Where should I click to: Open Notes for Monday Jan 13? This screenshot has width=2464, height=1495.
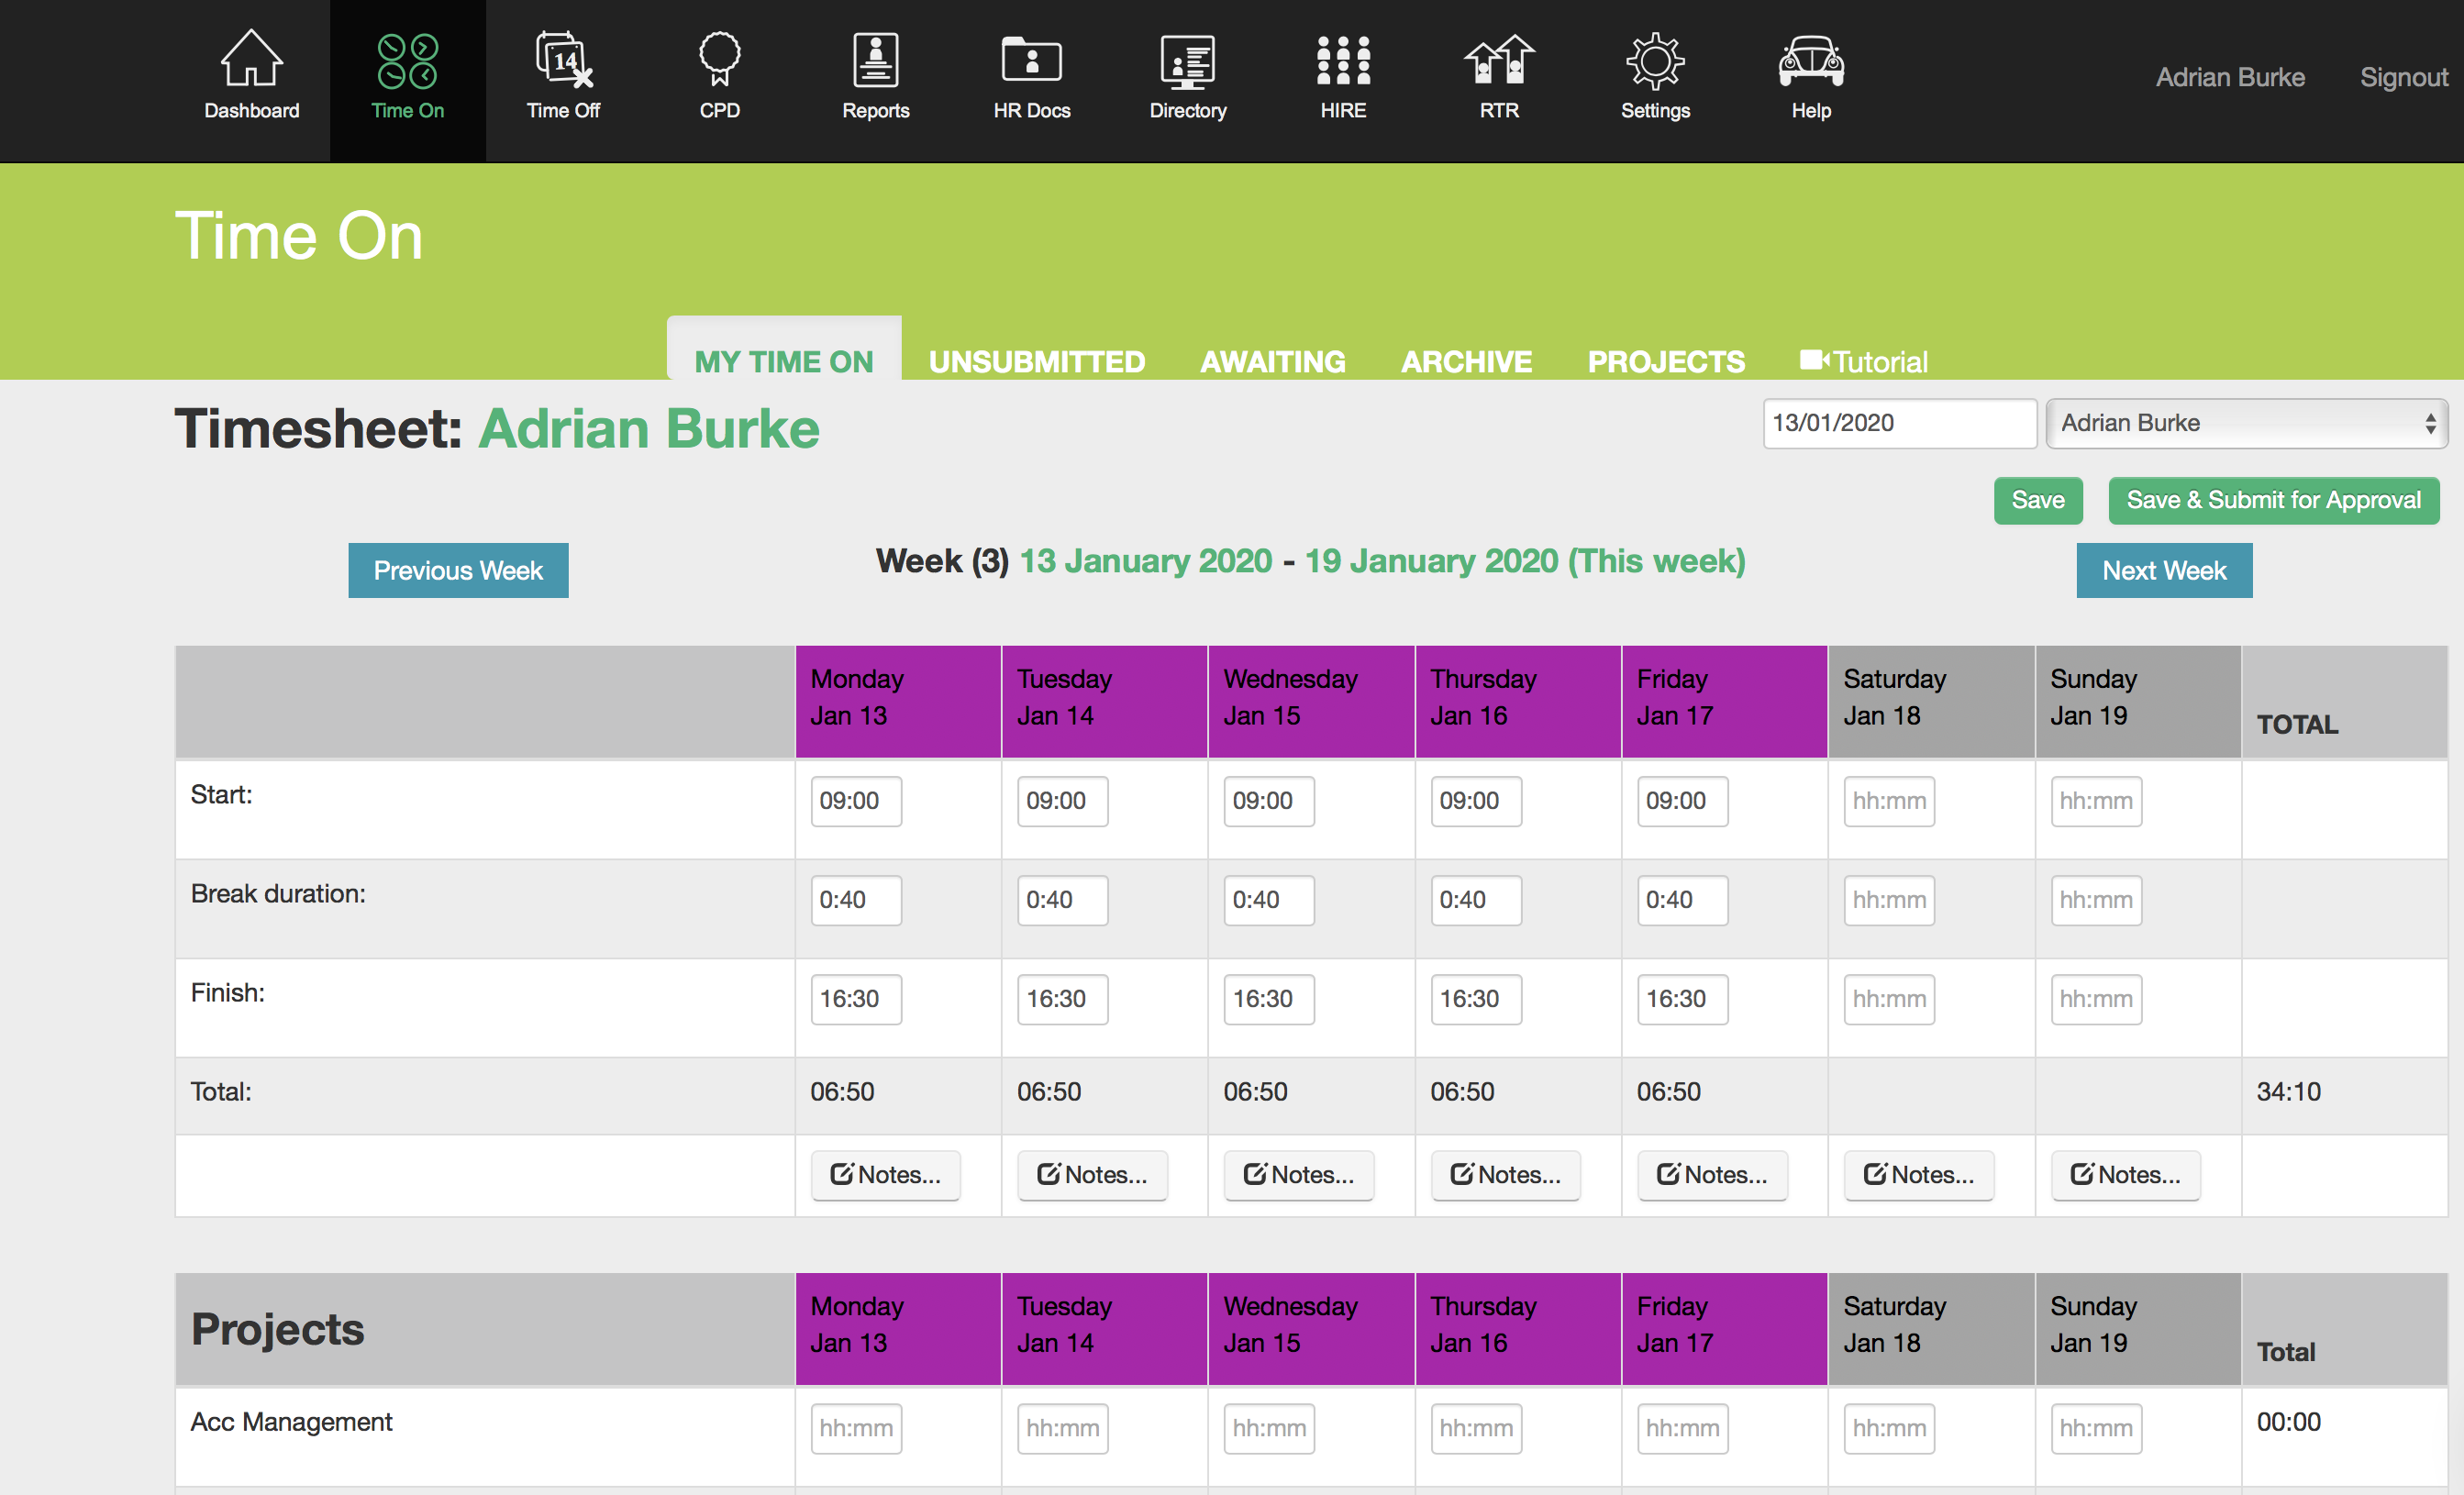coord(885,1174)
